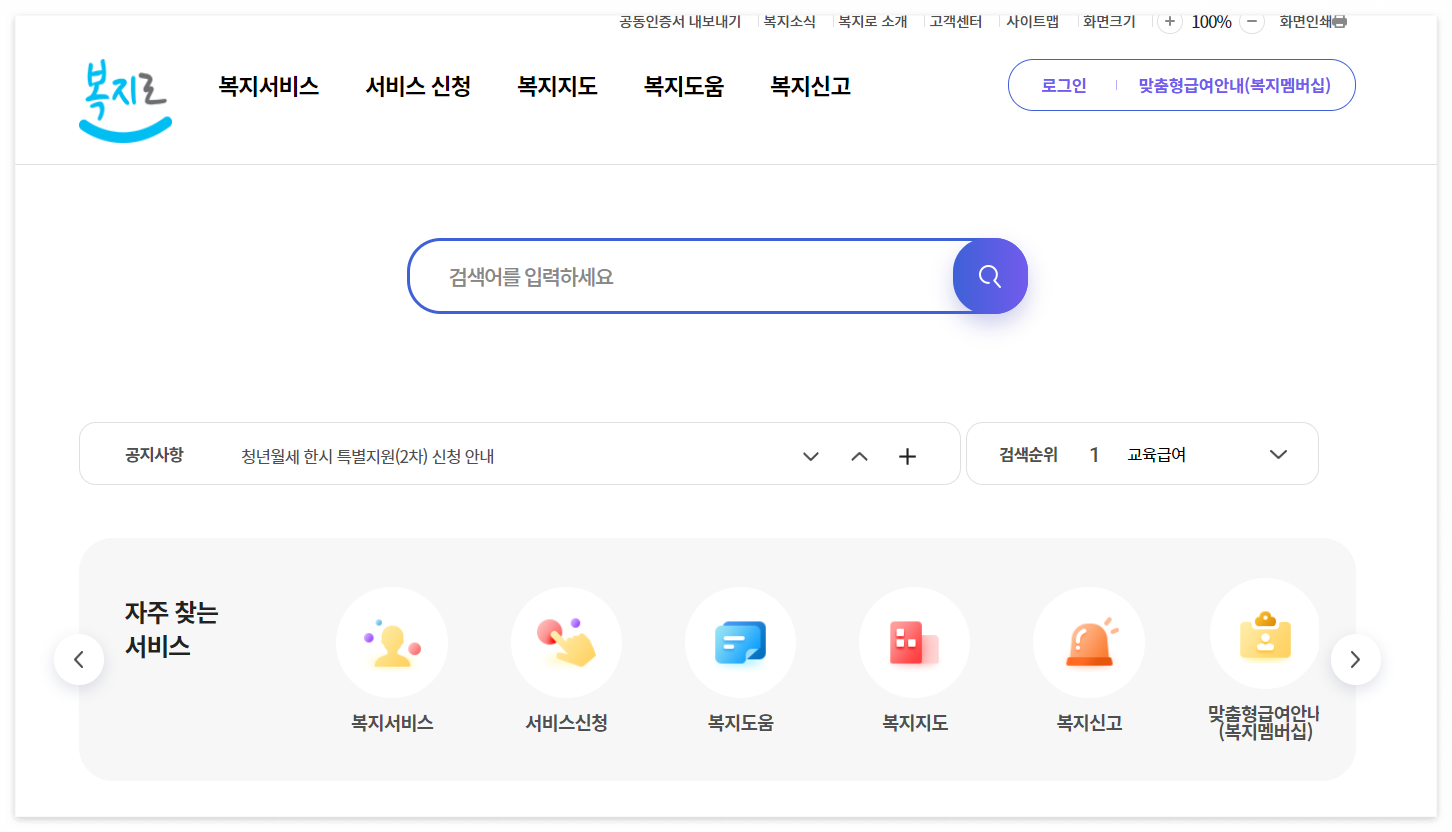Select the 복지지도 red building icon
This screenshot has height=832, width=1452.
[914, 642]
